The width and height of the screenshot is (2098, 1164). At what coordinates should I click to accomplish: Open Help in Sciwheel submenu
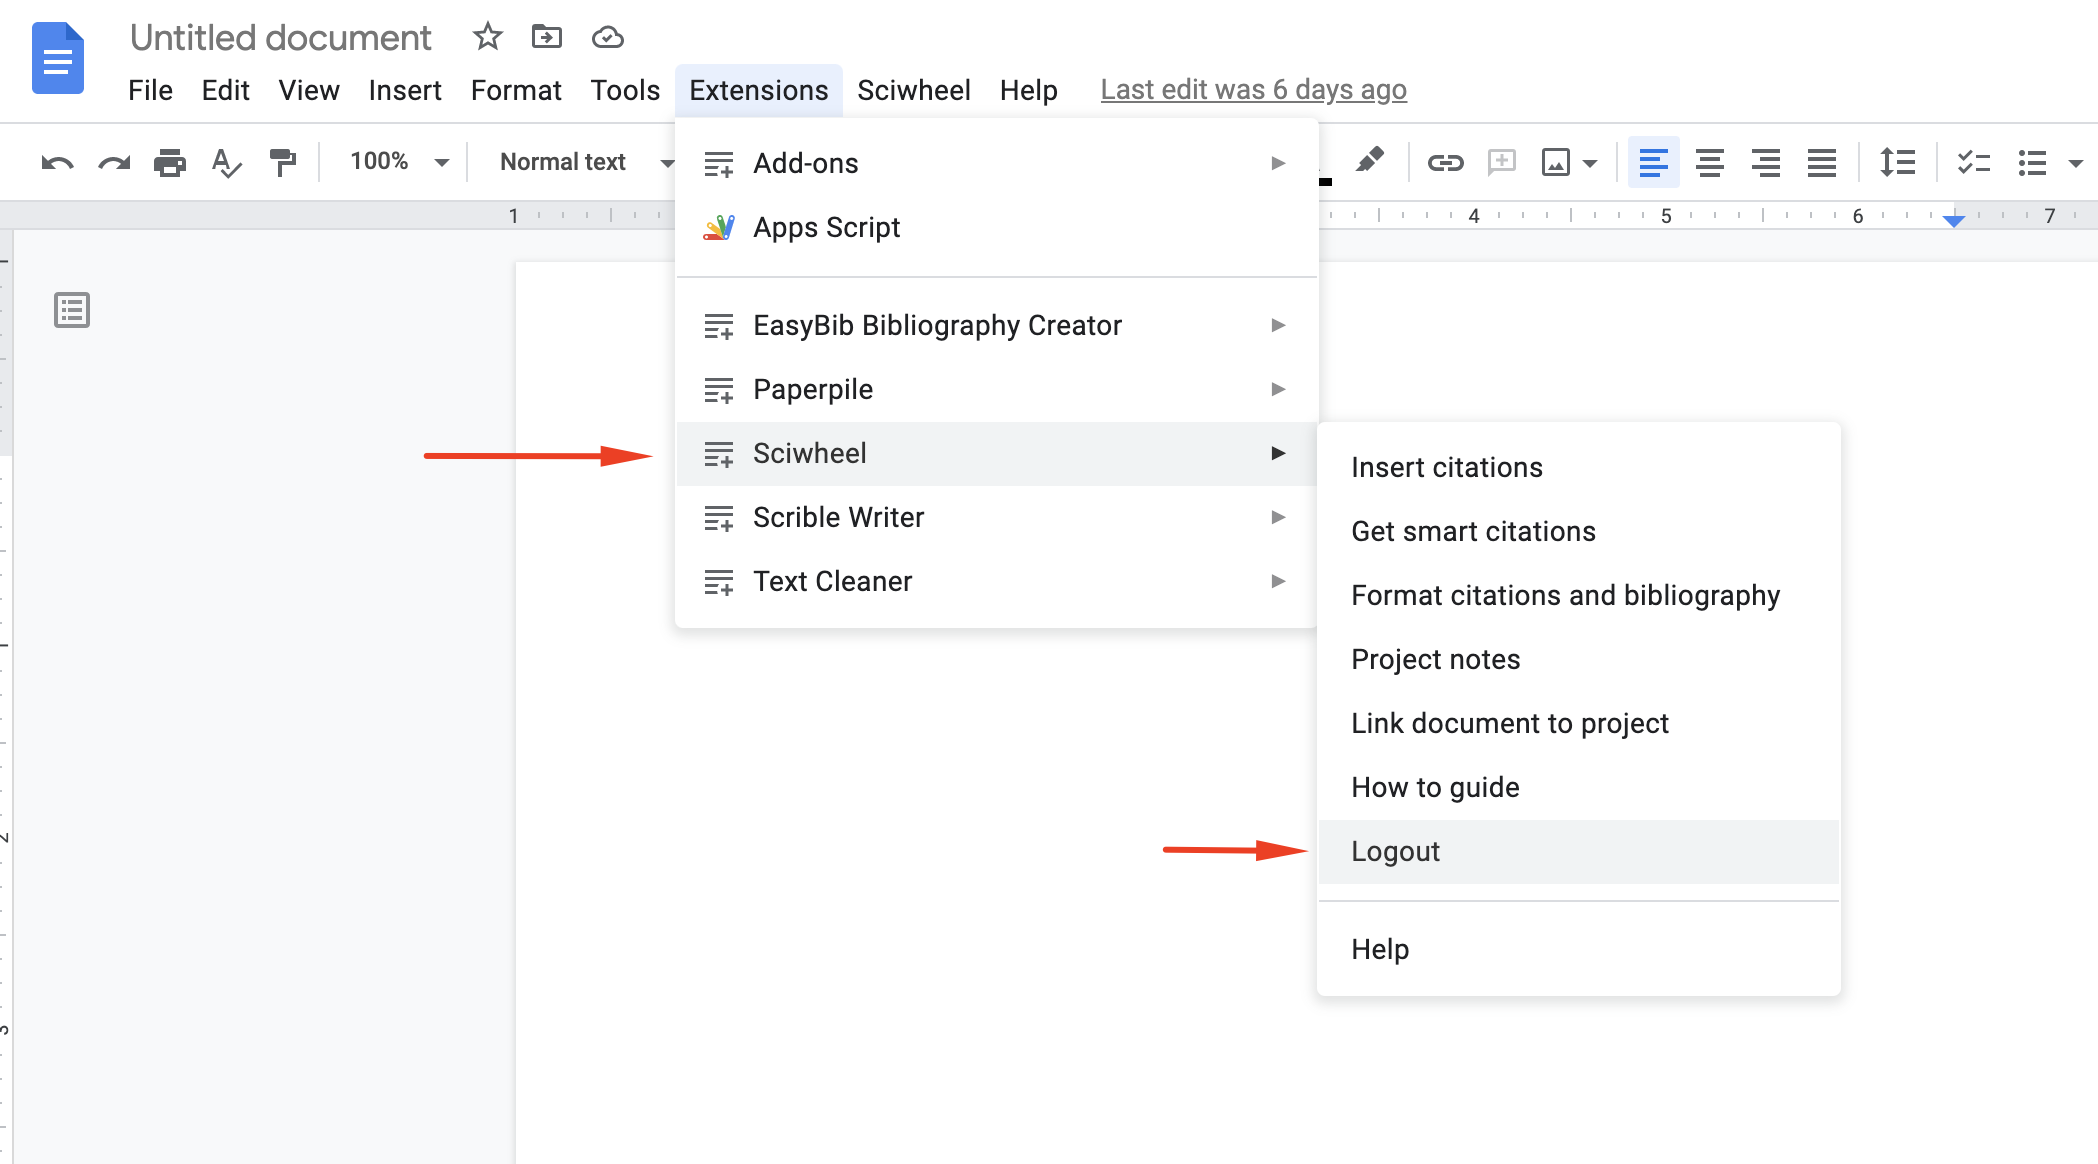pos(1579,949)
